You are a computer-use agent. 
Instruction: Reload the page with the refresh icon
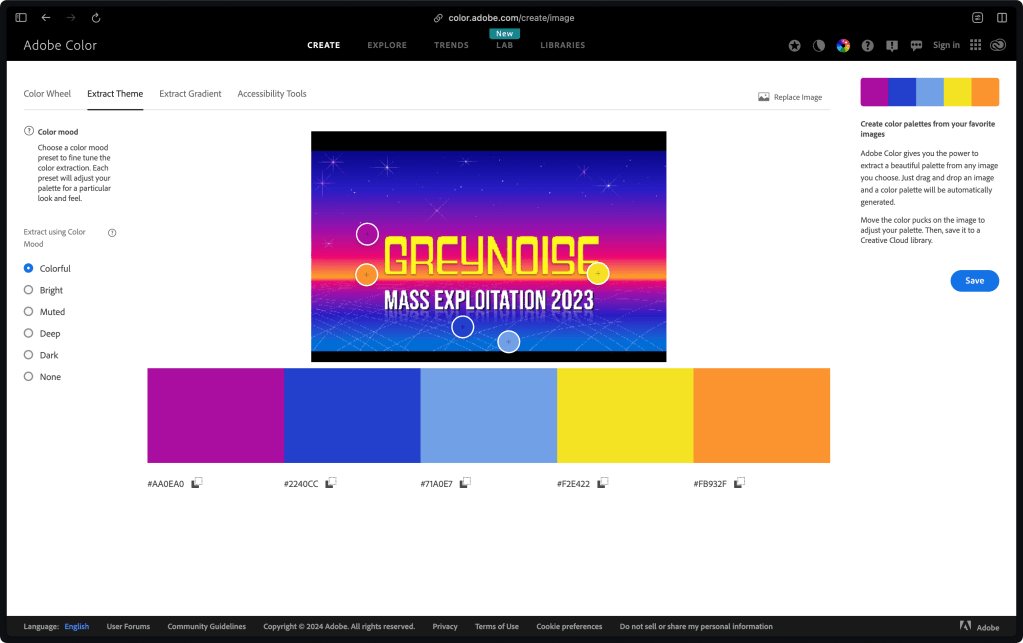click(96, 18)
